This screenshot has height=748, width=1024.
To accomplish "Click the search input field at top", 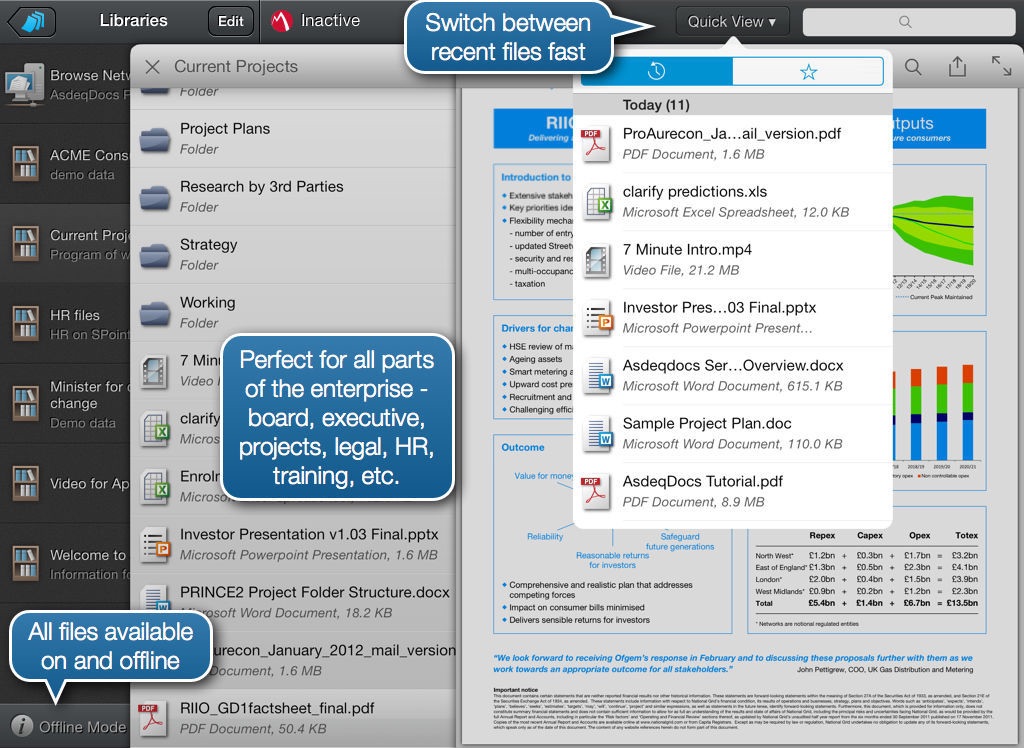I will [x=908, y=22].
